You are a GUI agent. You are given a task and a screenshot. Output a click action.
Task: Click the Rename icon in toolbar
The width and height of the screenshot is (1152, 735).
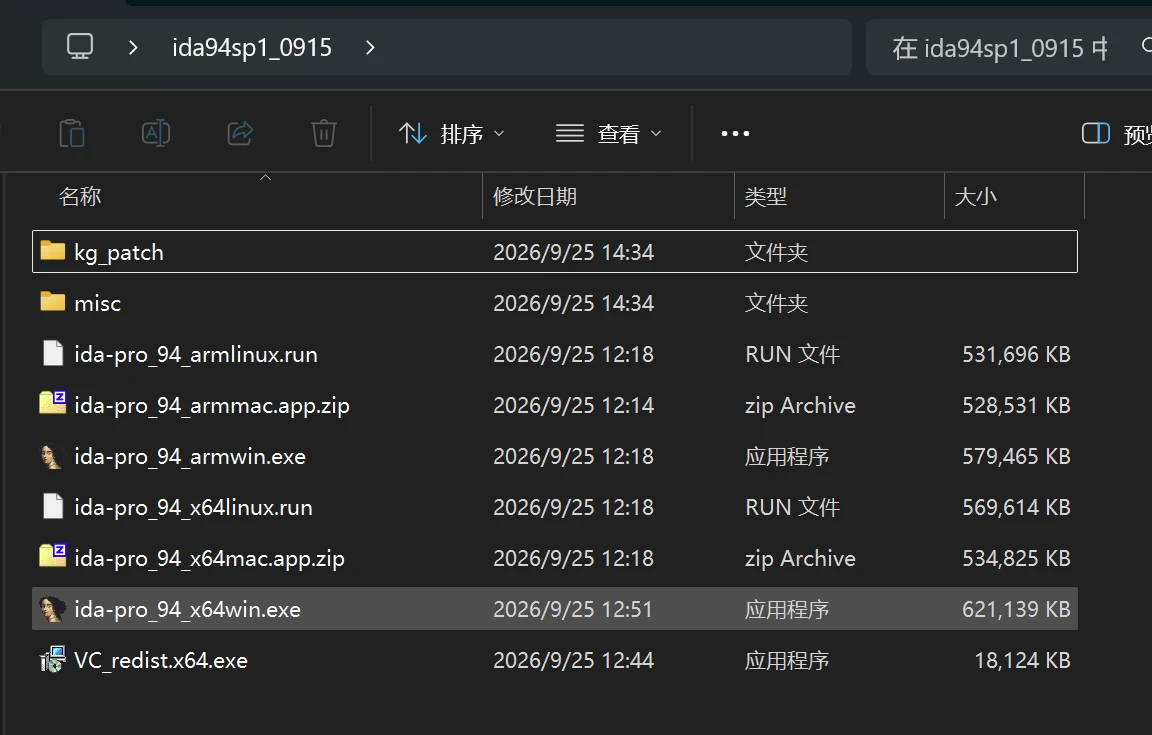(x=156, y=134)
